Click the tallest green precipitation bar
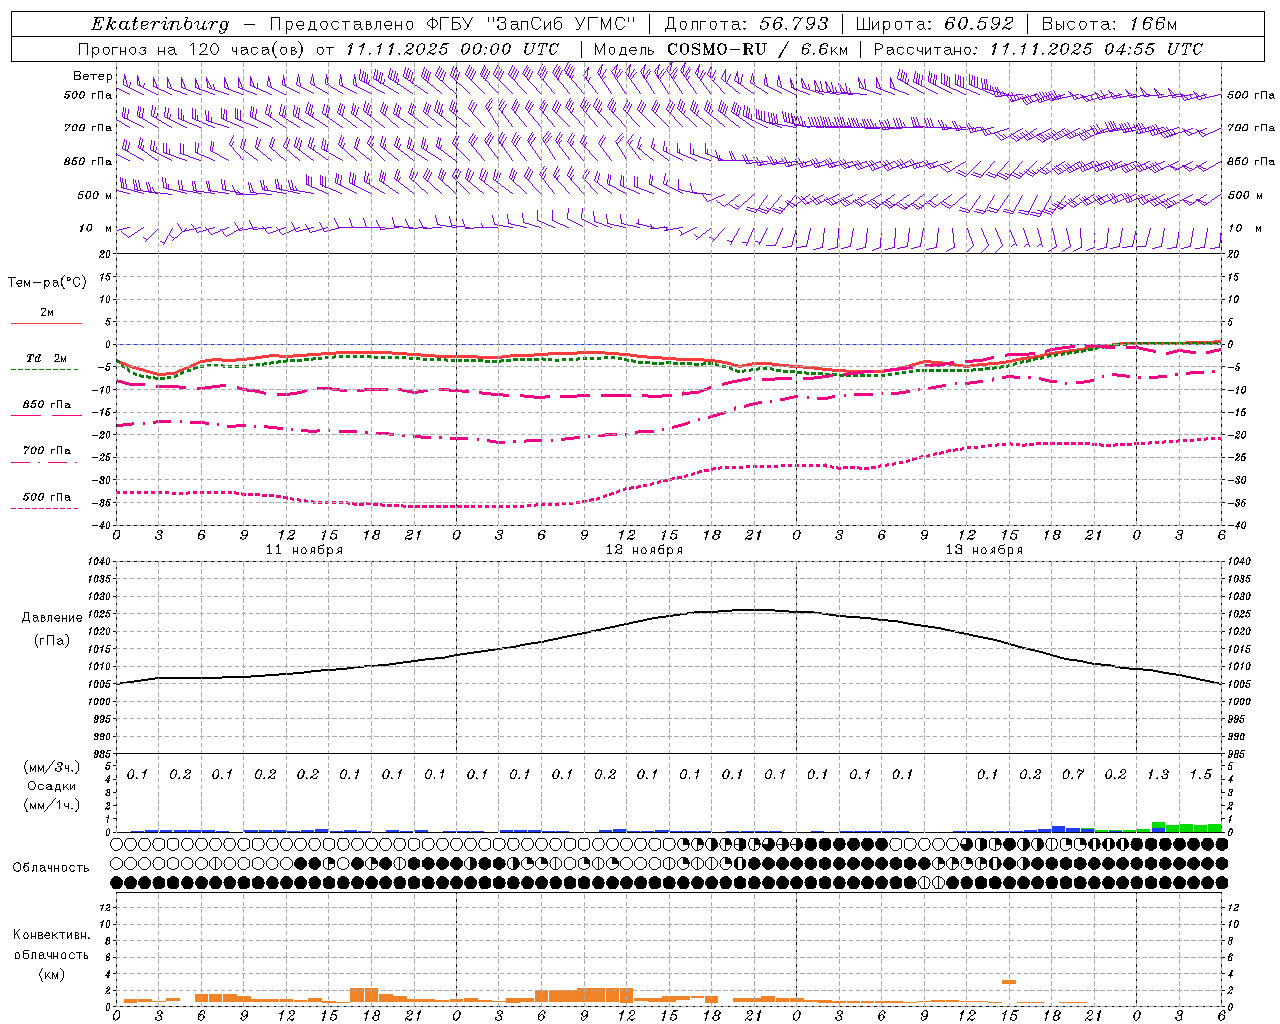Viewport: 1280px width, 1024px height. point(1158,825)
